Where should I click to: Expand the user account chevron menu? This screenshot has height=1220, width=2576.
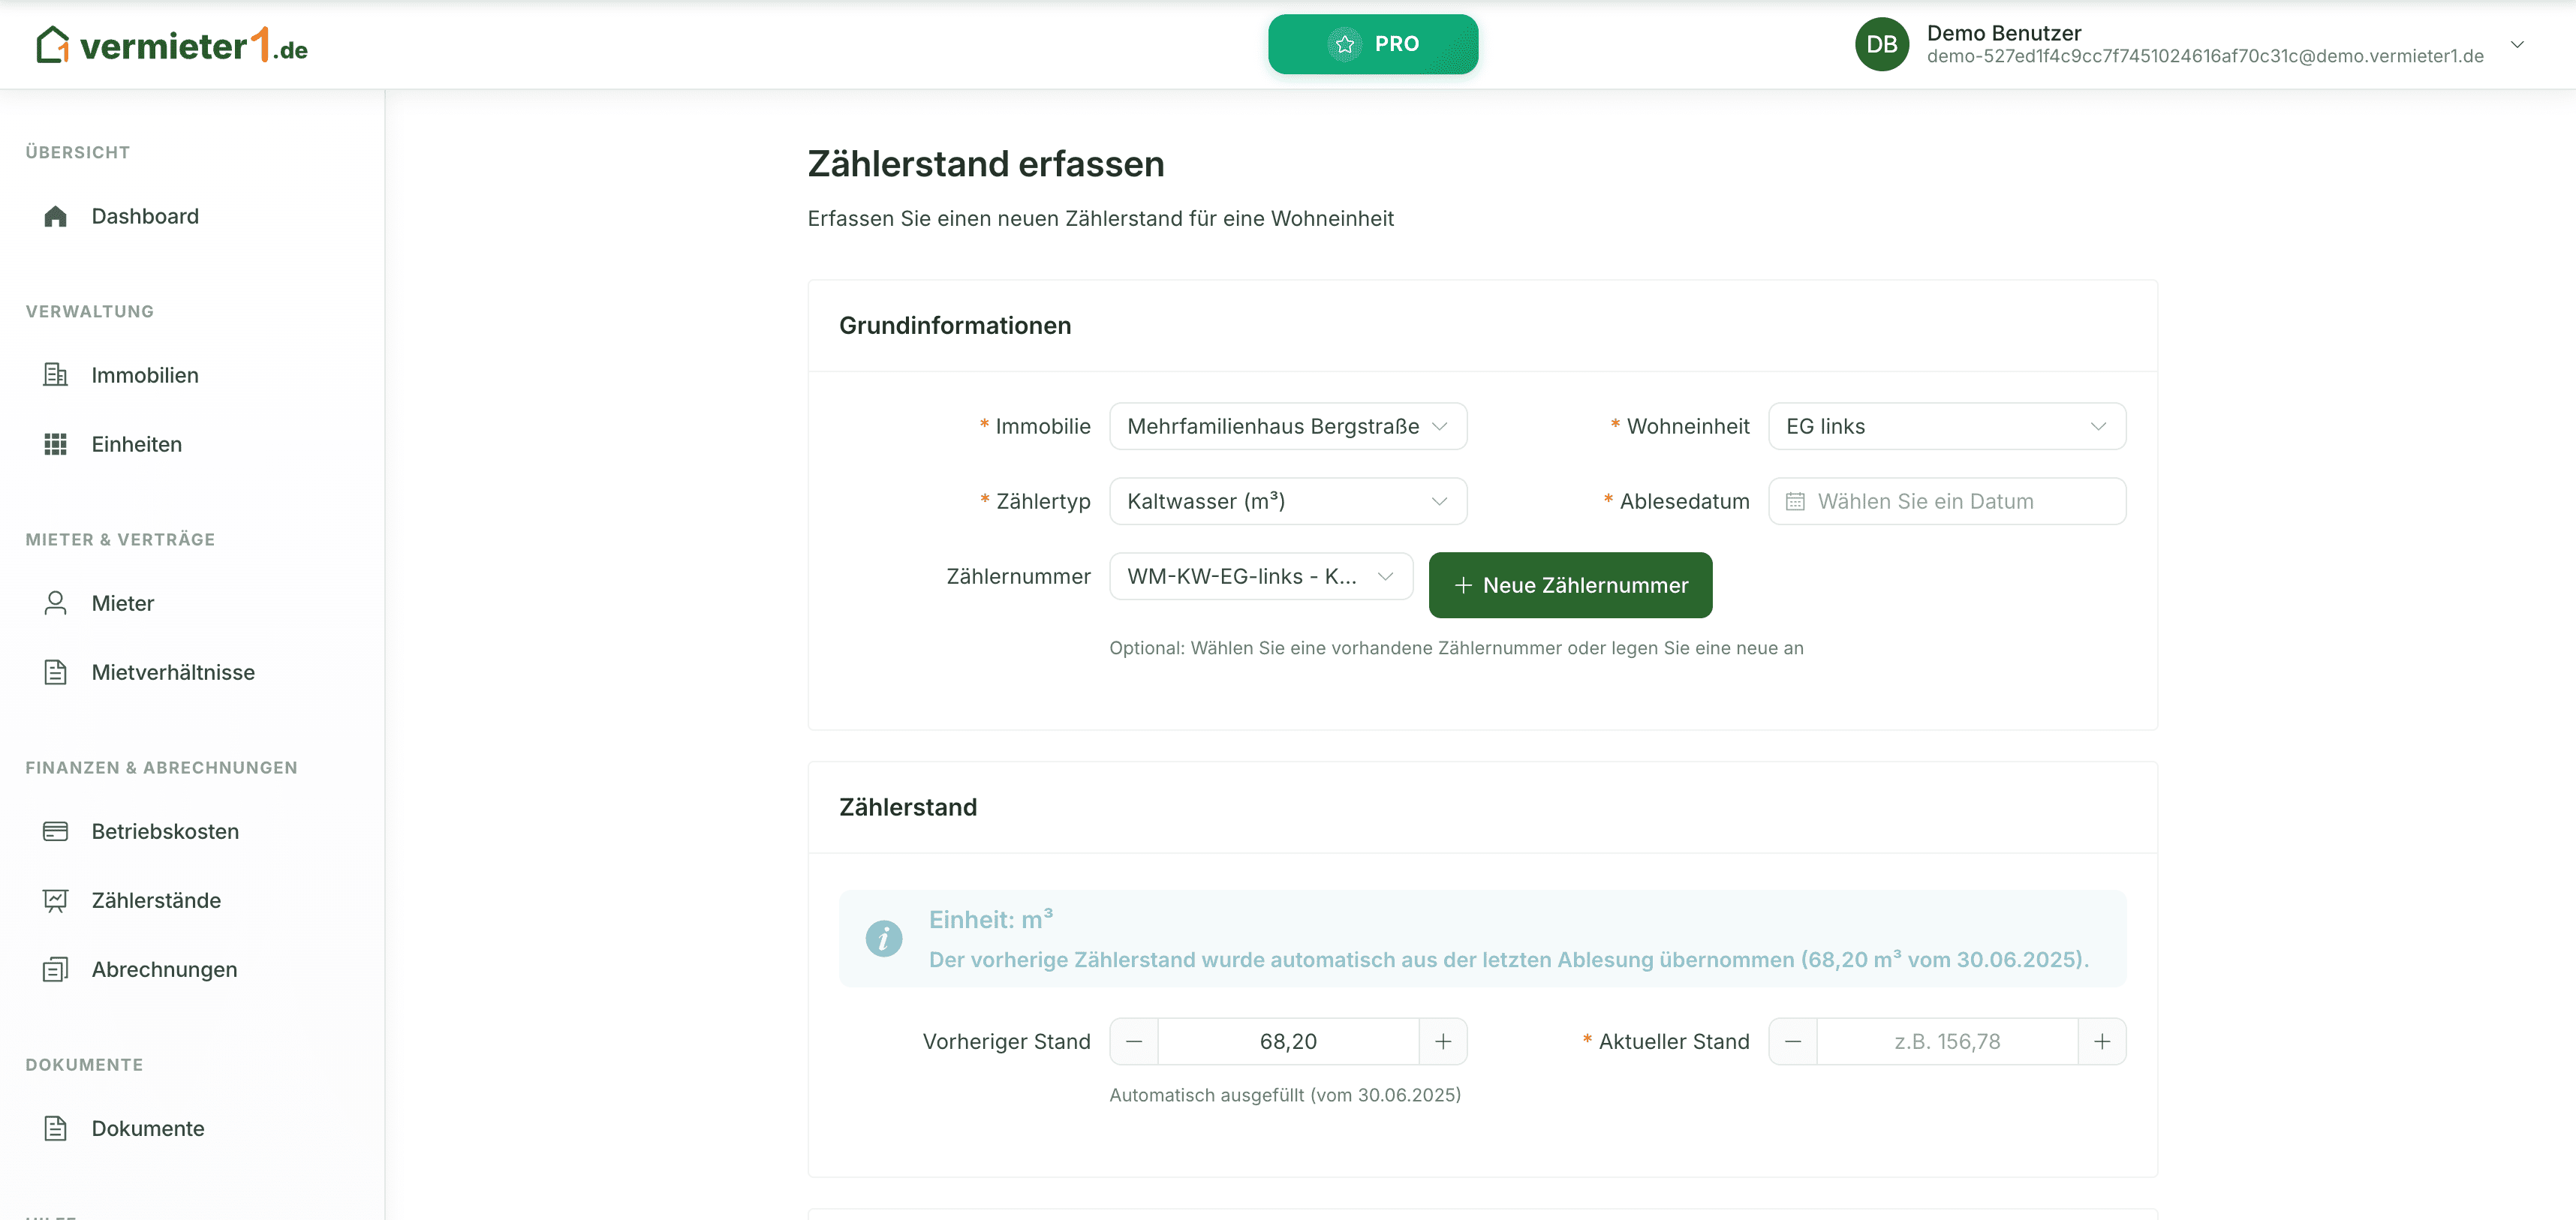2517,44
